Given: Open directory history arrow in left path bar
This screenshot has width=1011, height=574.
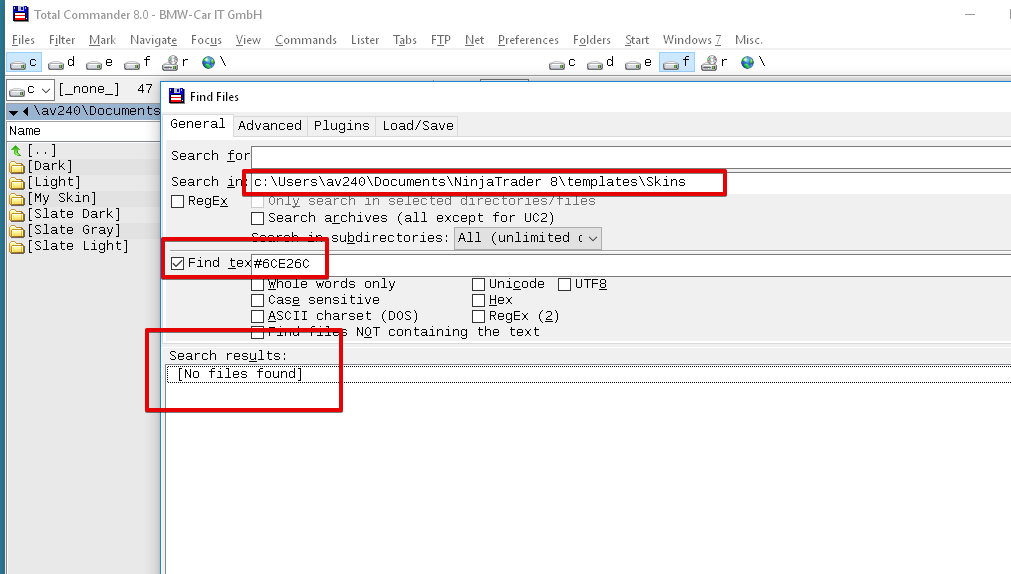Looking at the screenshot, I should coord(14,112).
